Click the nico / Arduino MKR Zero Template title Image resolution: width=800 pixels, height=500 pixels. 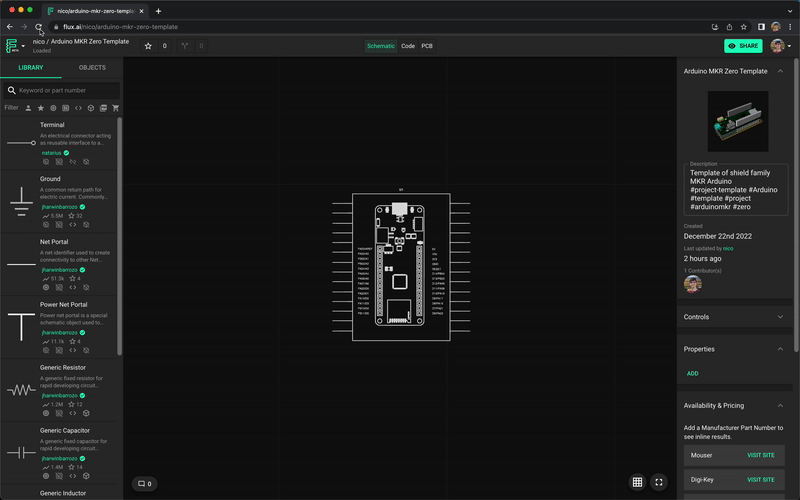pos(81,42)
